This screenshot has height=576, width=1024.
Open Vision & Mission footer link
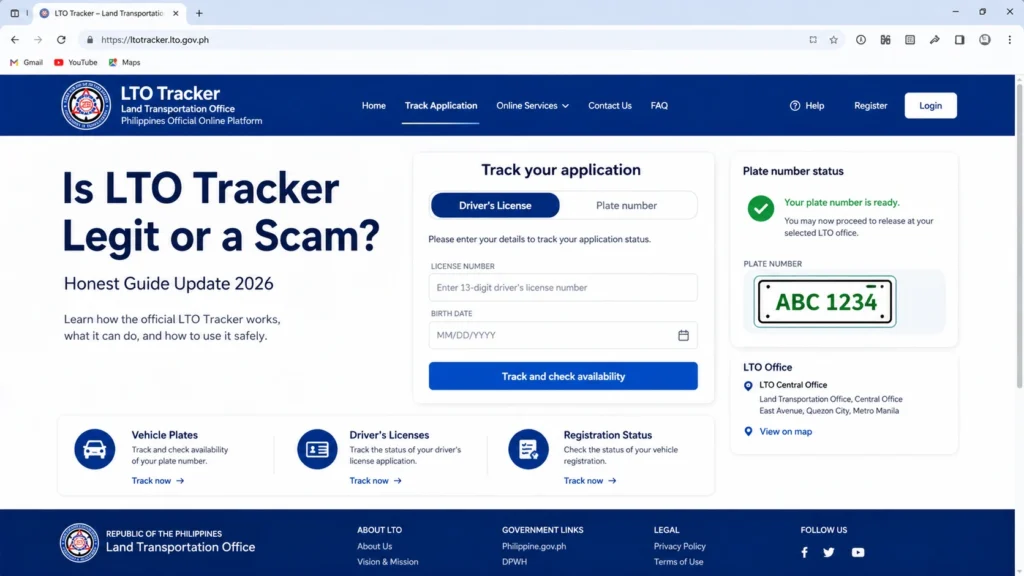[387, 562]
